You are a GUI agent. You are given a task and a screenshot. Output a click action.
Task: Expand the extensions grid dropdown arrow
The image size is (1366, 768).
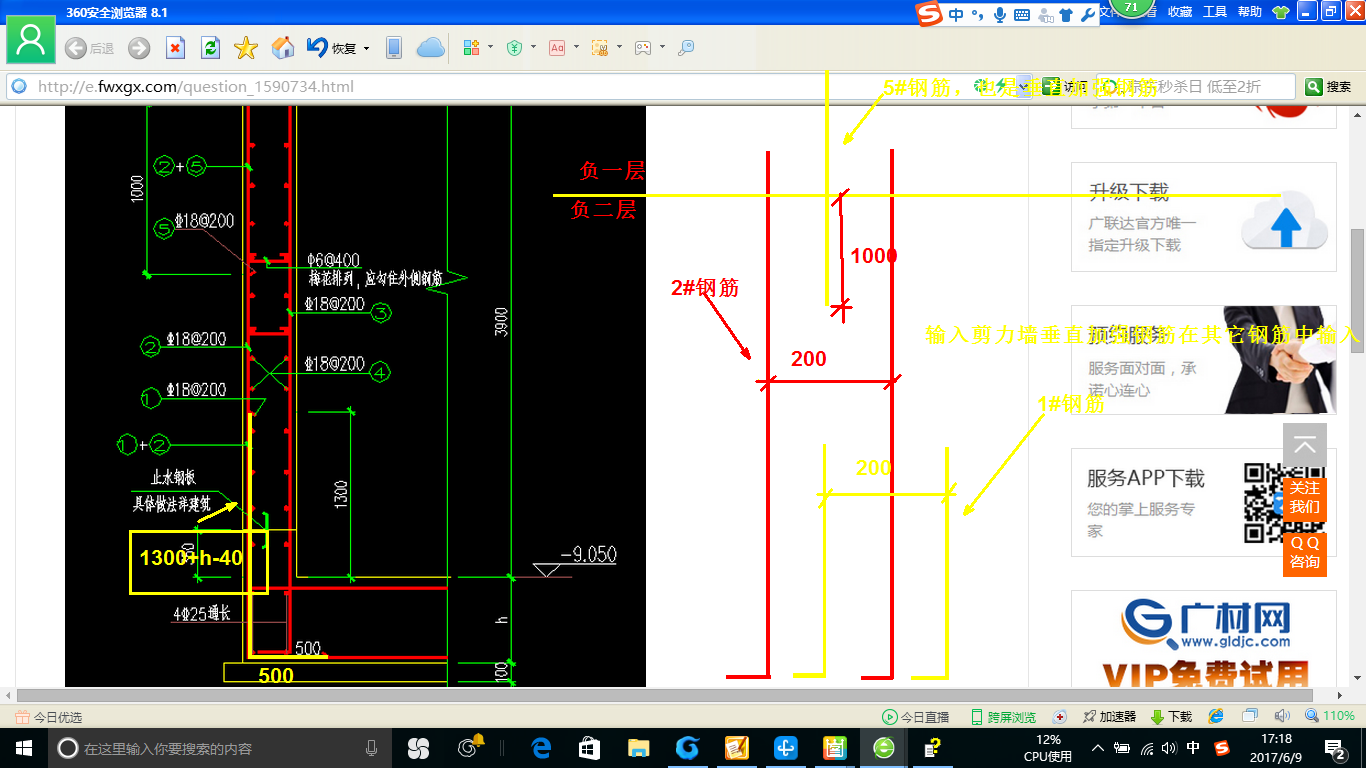pyautogui.click(x=490, y=48)
